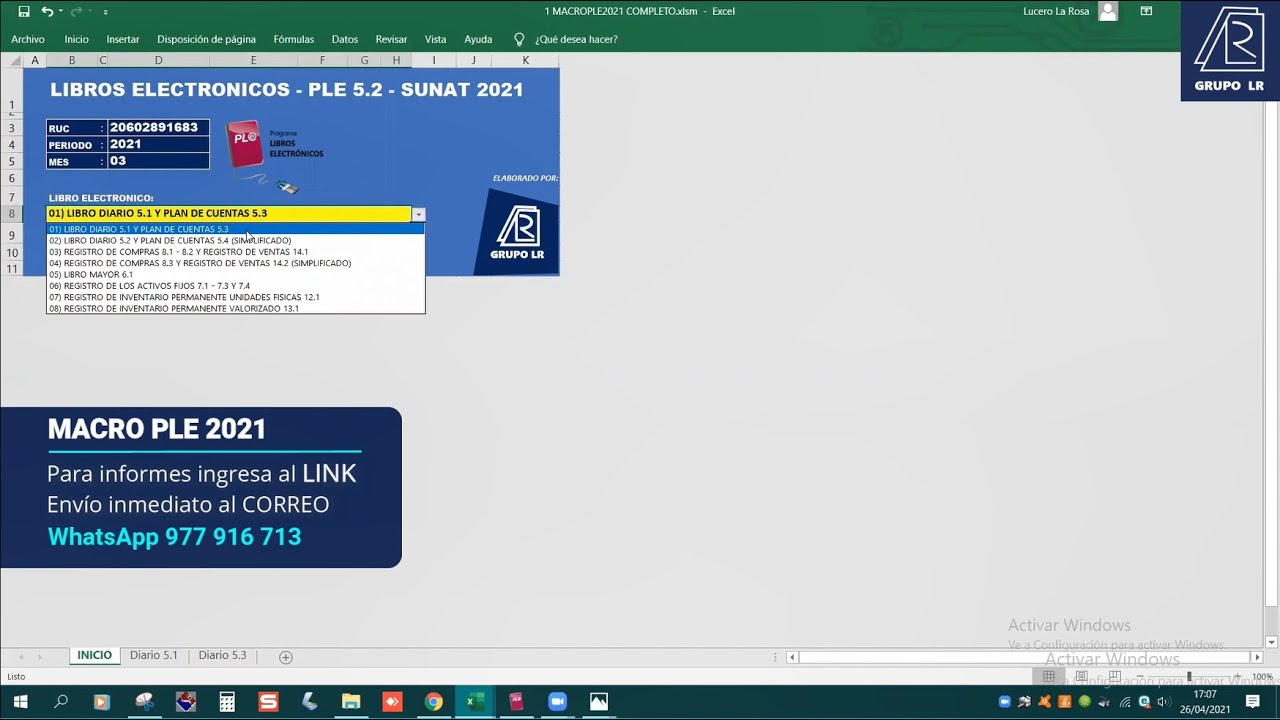Select '05) LIBRO MAYOR 6.1' option
Screen dimensions: 1280x720
236,274
